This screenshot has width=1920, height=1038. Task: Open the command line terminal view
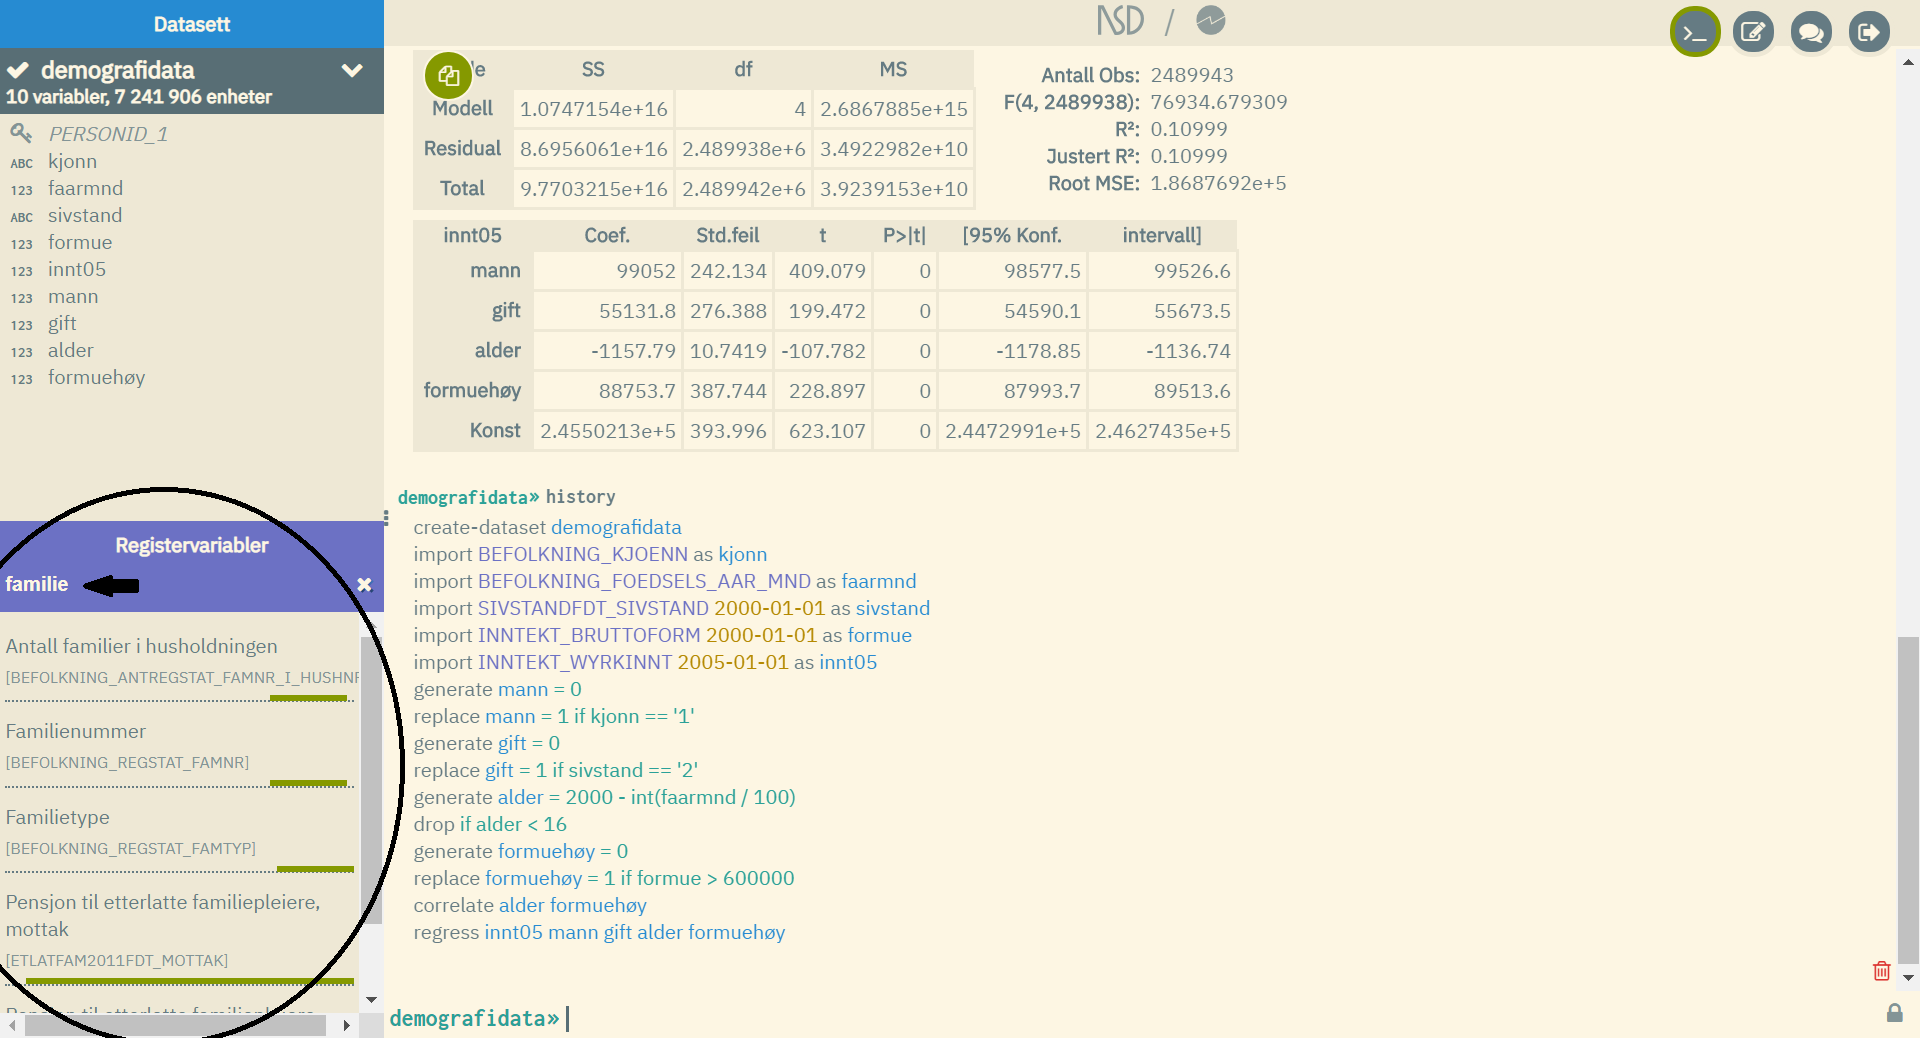(1694, 33)
